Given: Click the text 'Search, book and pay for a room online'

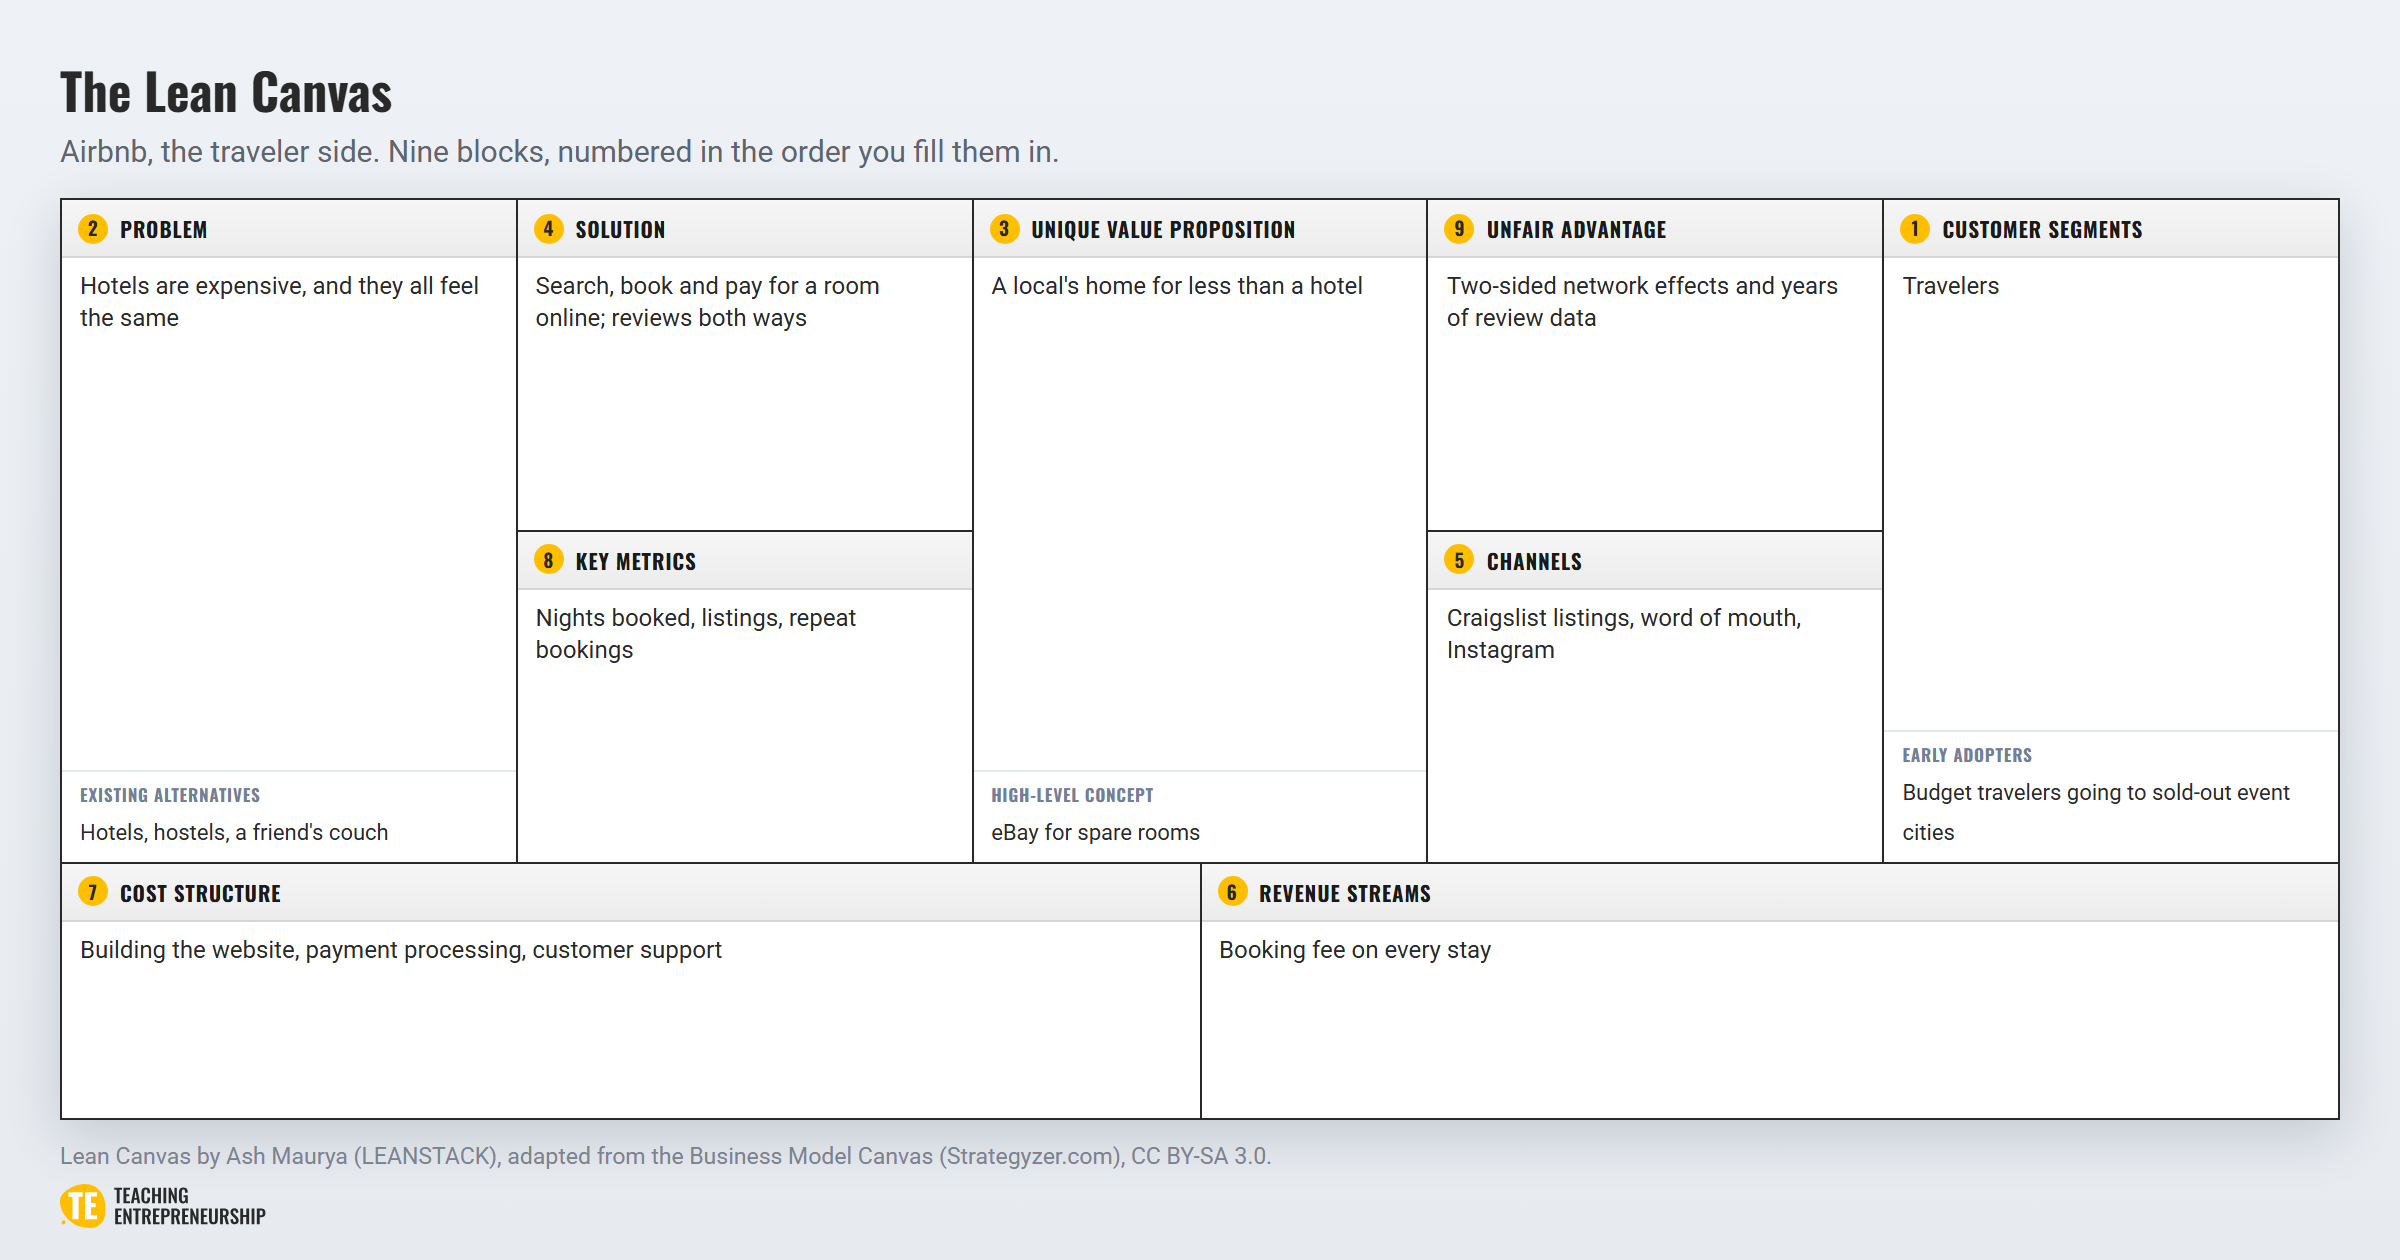Looking at the screenshot, I should [x=707, y=302].
